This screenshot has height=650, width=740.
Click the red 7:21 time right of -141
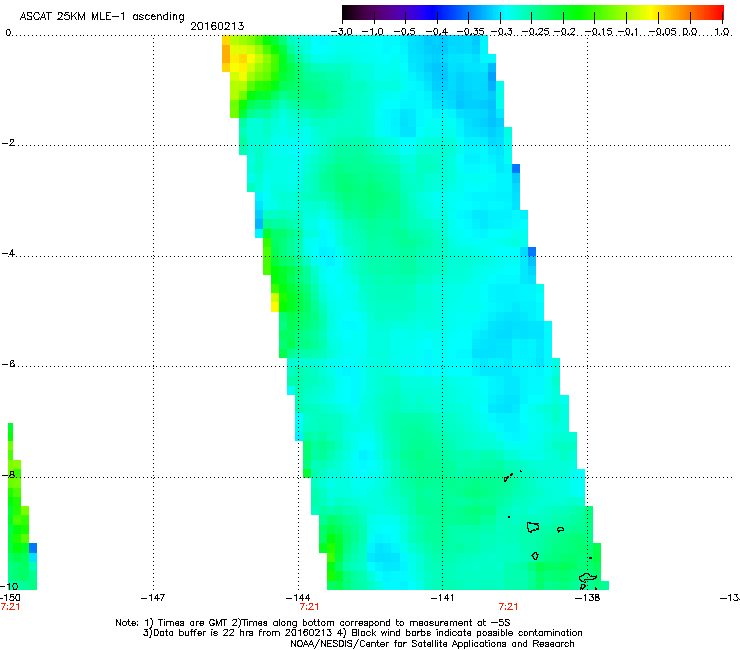508,607
